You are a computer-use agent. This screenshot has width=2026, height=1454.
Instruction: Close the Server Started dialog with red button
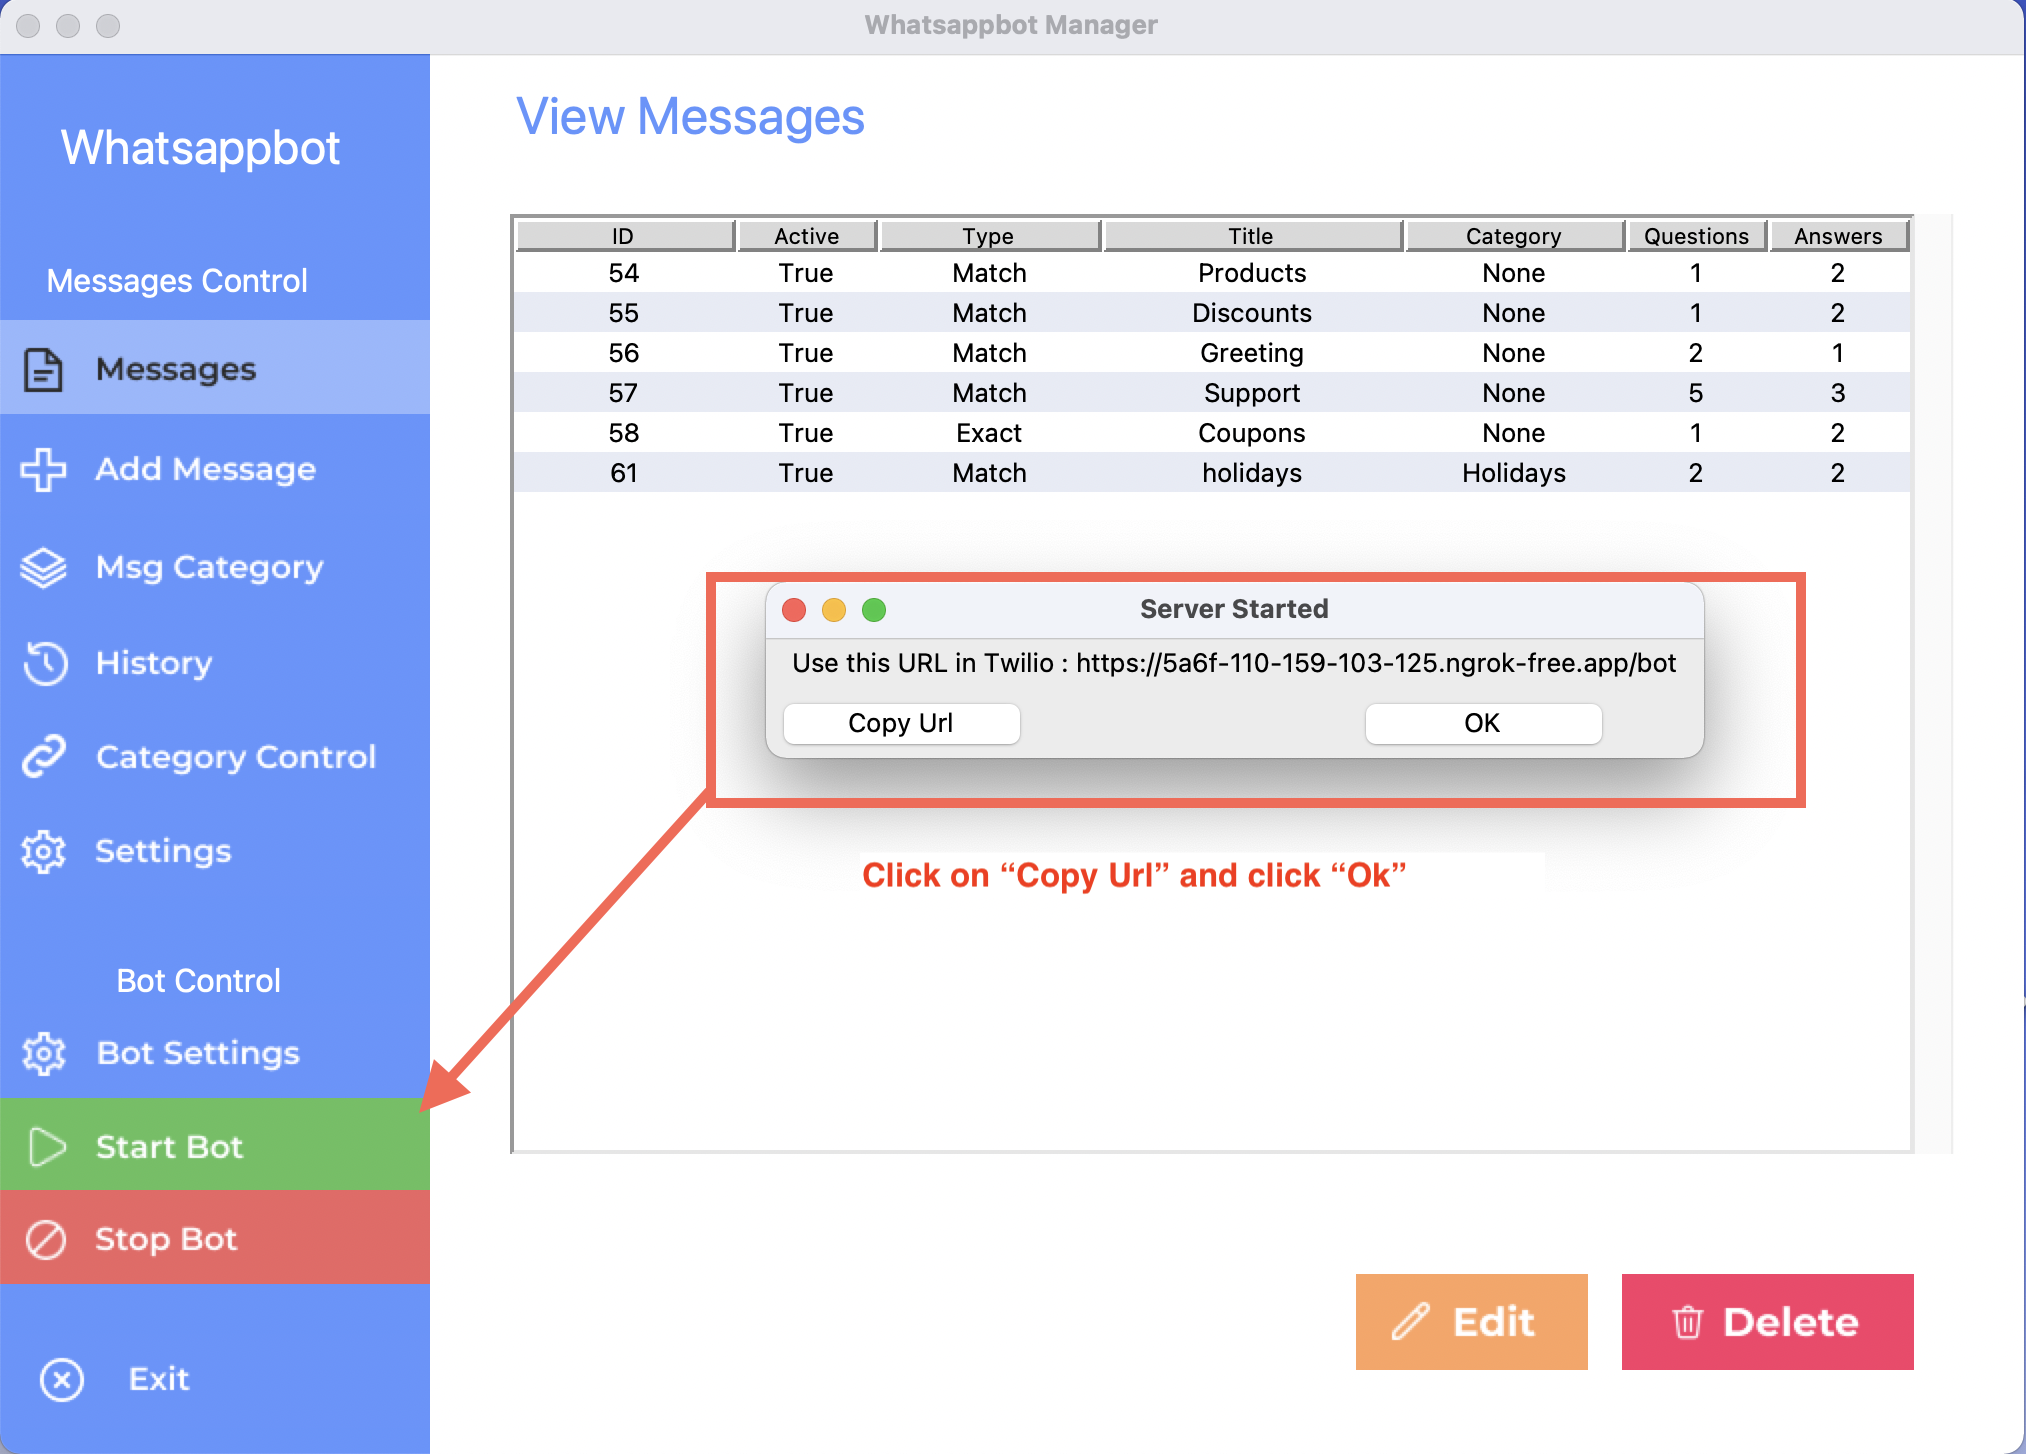(x=794, y=610)
